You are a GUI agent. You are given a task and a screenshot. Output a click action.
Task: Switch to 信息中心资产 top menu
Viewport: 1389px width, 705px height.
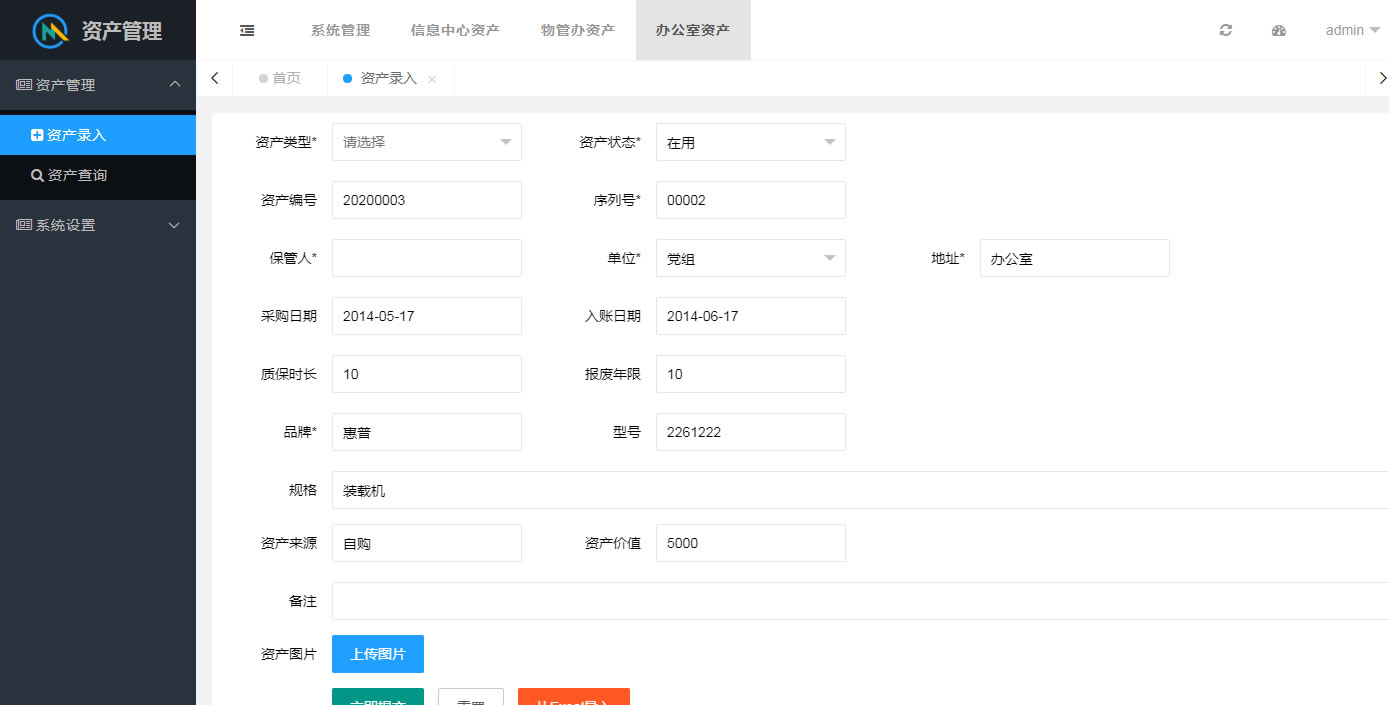455,30
